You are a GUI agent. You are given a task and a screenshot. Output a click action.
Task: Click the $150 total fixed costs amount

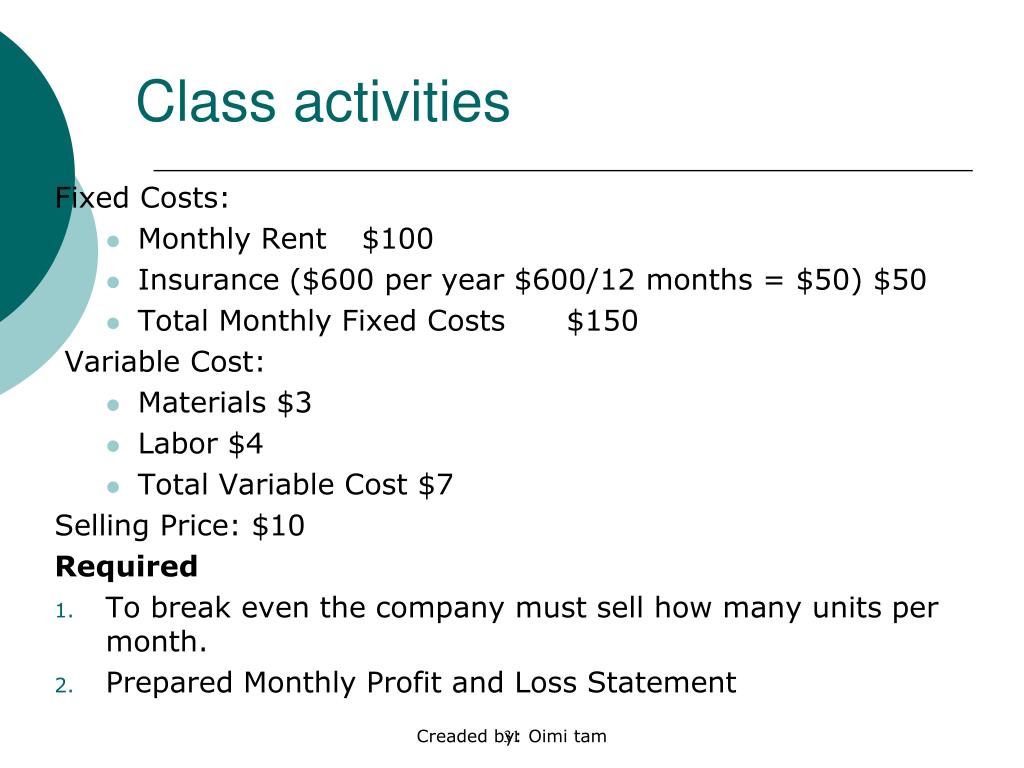pyautogui.click(x=602, y=321)
